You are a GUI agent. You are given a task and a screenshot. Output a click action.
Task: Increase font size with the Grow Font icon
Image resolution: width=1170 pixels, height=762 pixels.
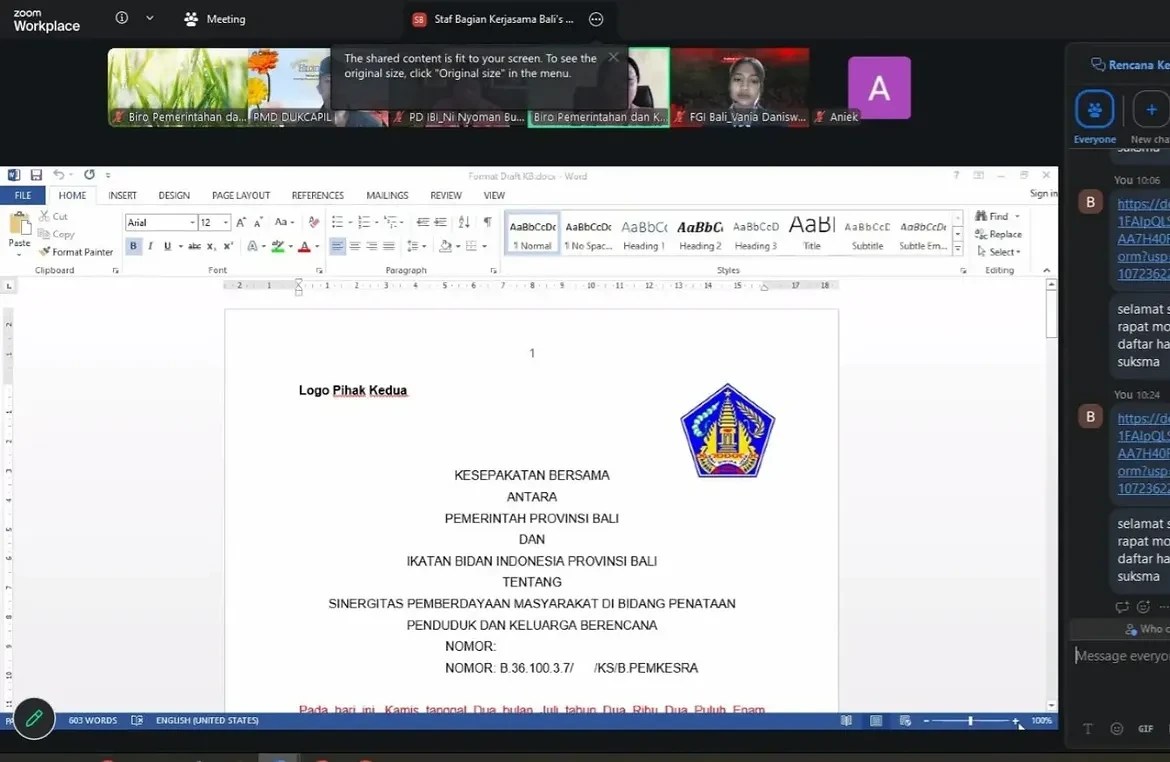click(241, 222)
